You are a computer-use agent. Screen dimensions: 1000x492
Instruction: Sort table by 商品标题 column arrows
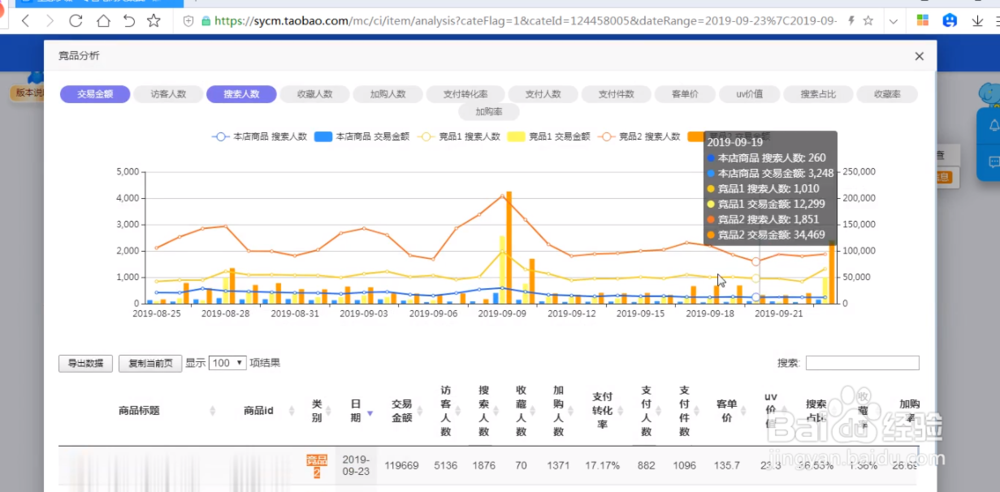tap(213, 411)
